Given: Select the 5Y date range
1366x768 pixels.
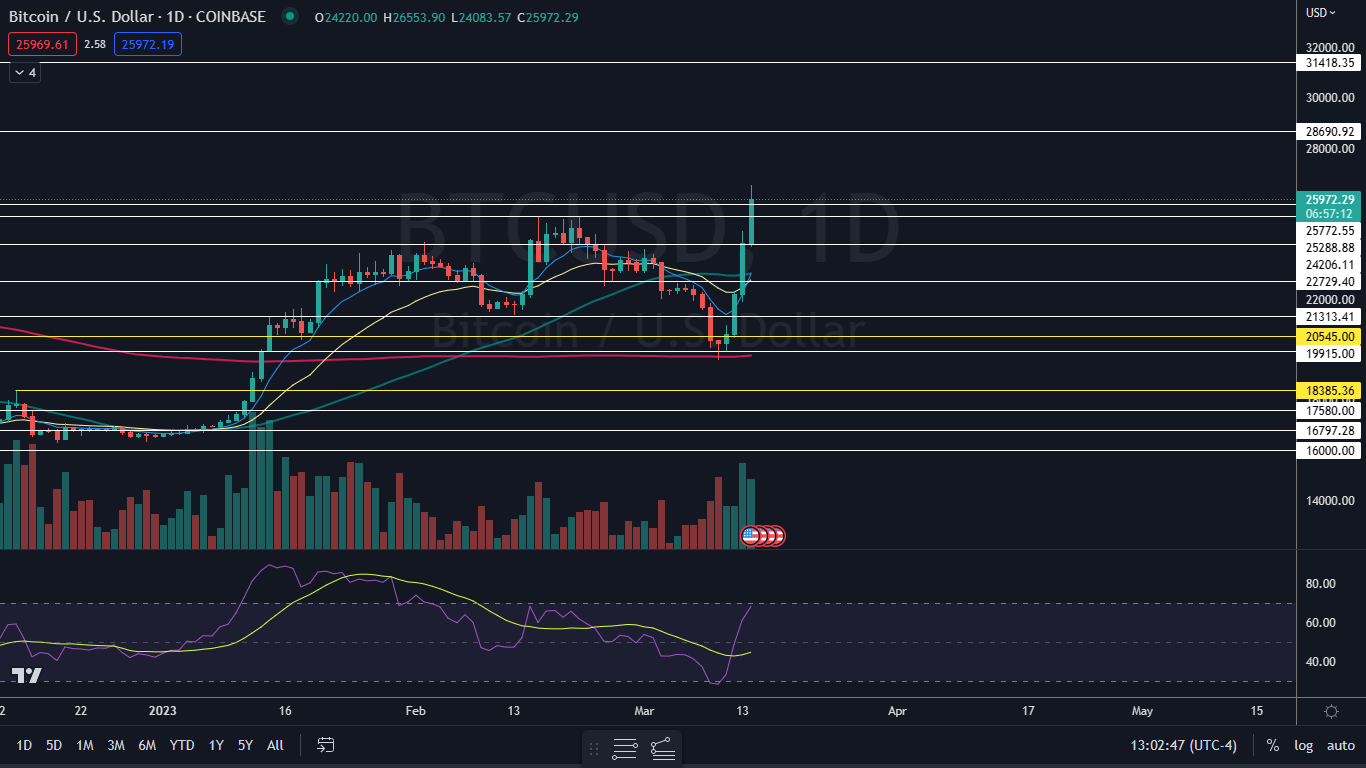Looking at the screenshot, I should click(246, 745).
